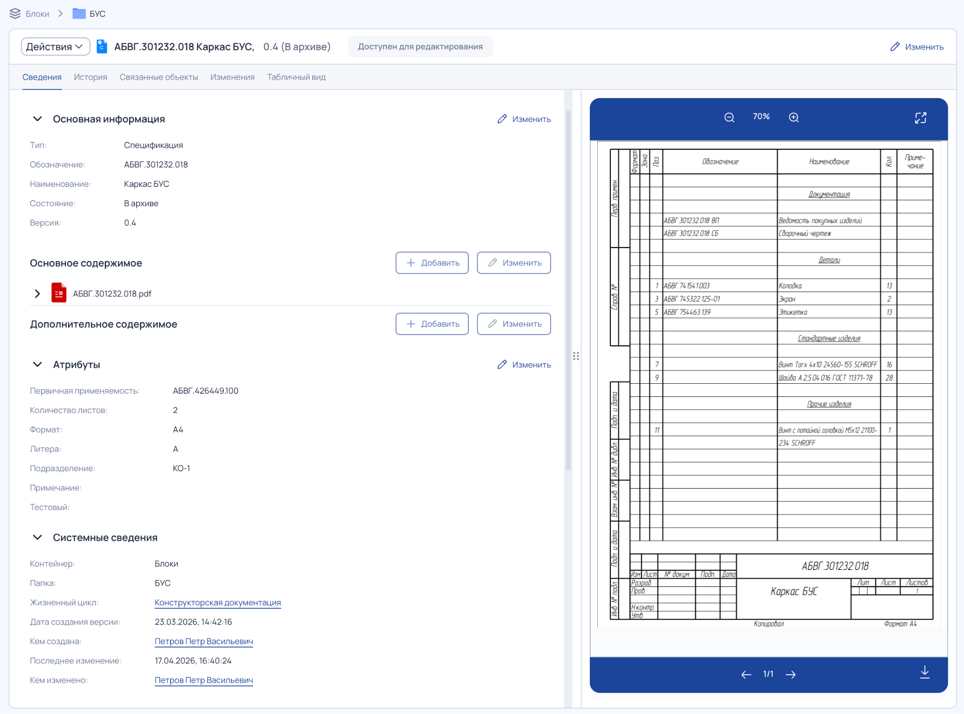This screenshot has height=714, width=964.
Task: Zoom in the document preview
Action: tap(794, 117)
